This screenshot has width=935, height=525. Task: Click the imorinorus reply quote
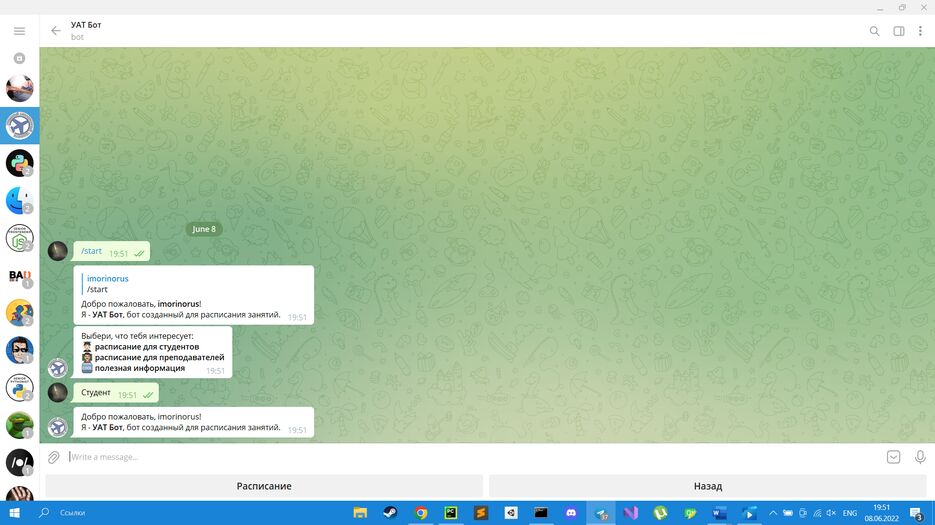107,283
